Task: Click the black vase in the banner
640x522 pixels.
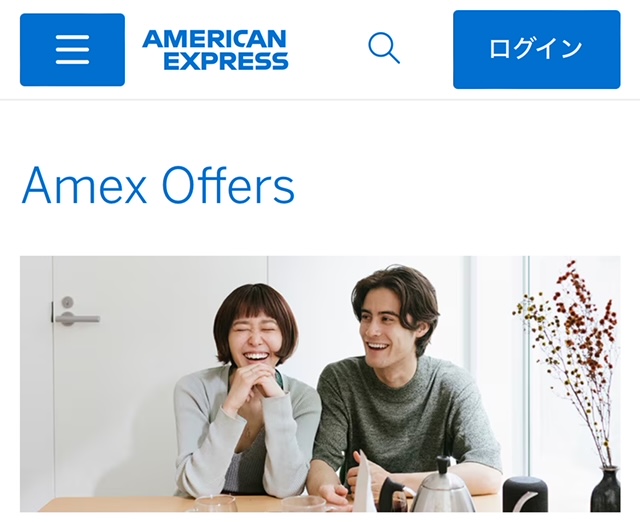Action: coord(605,490)
